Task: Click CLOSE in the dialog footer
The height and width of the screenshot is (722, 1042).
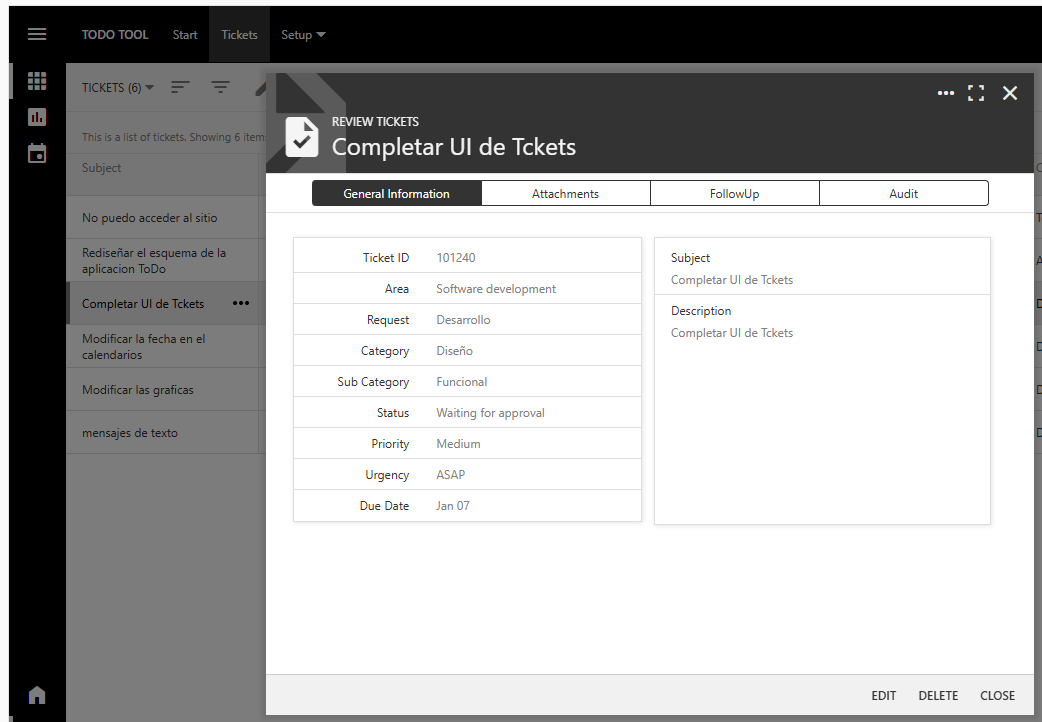Action: point(997,696)
